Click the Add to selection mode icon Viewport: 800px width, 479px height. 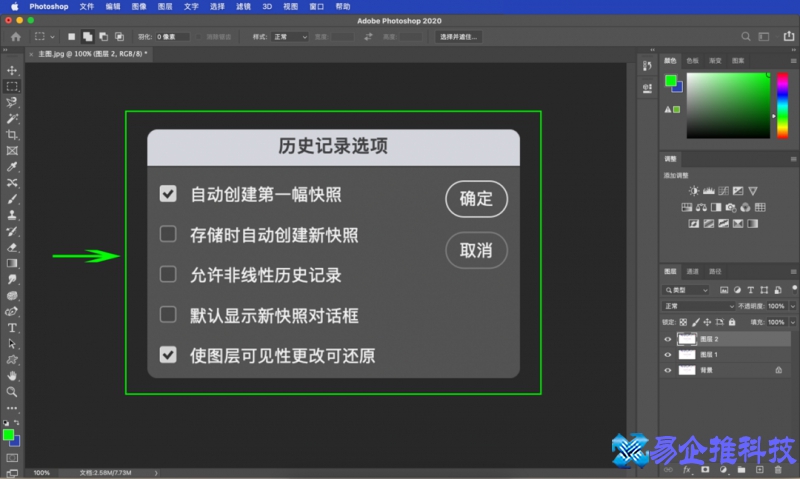pos(87,37)
